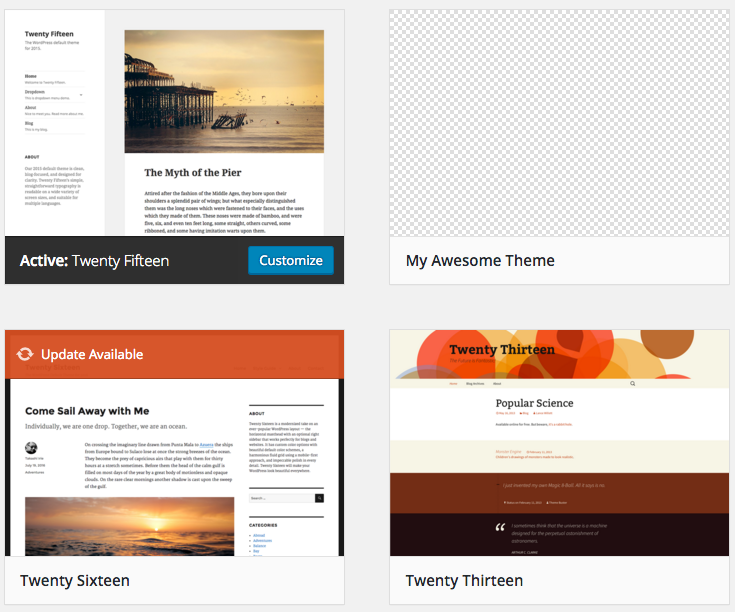Click the search icon in Twenty Thirteen preview
The width and height of the screenshot is (735, 612).
coord(632,383)
